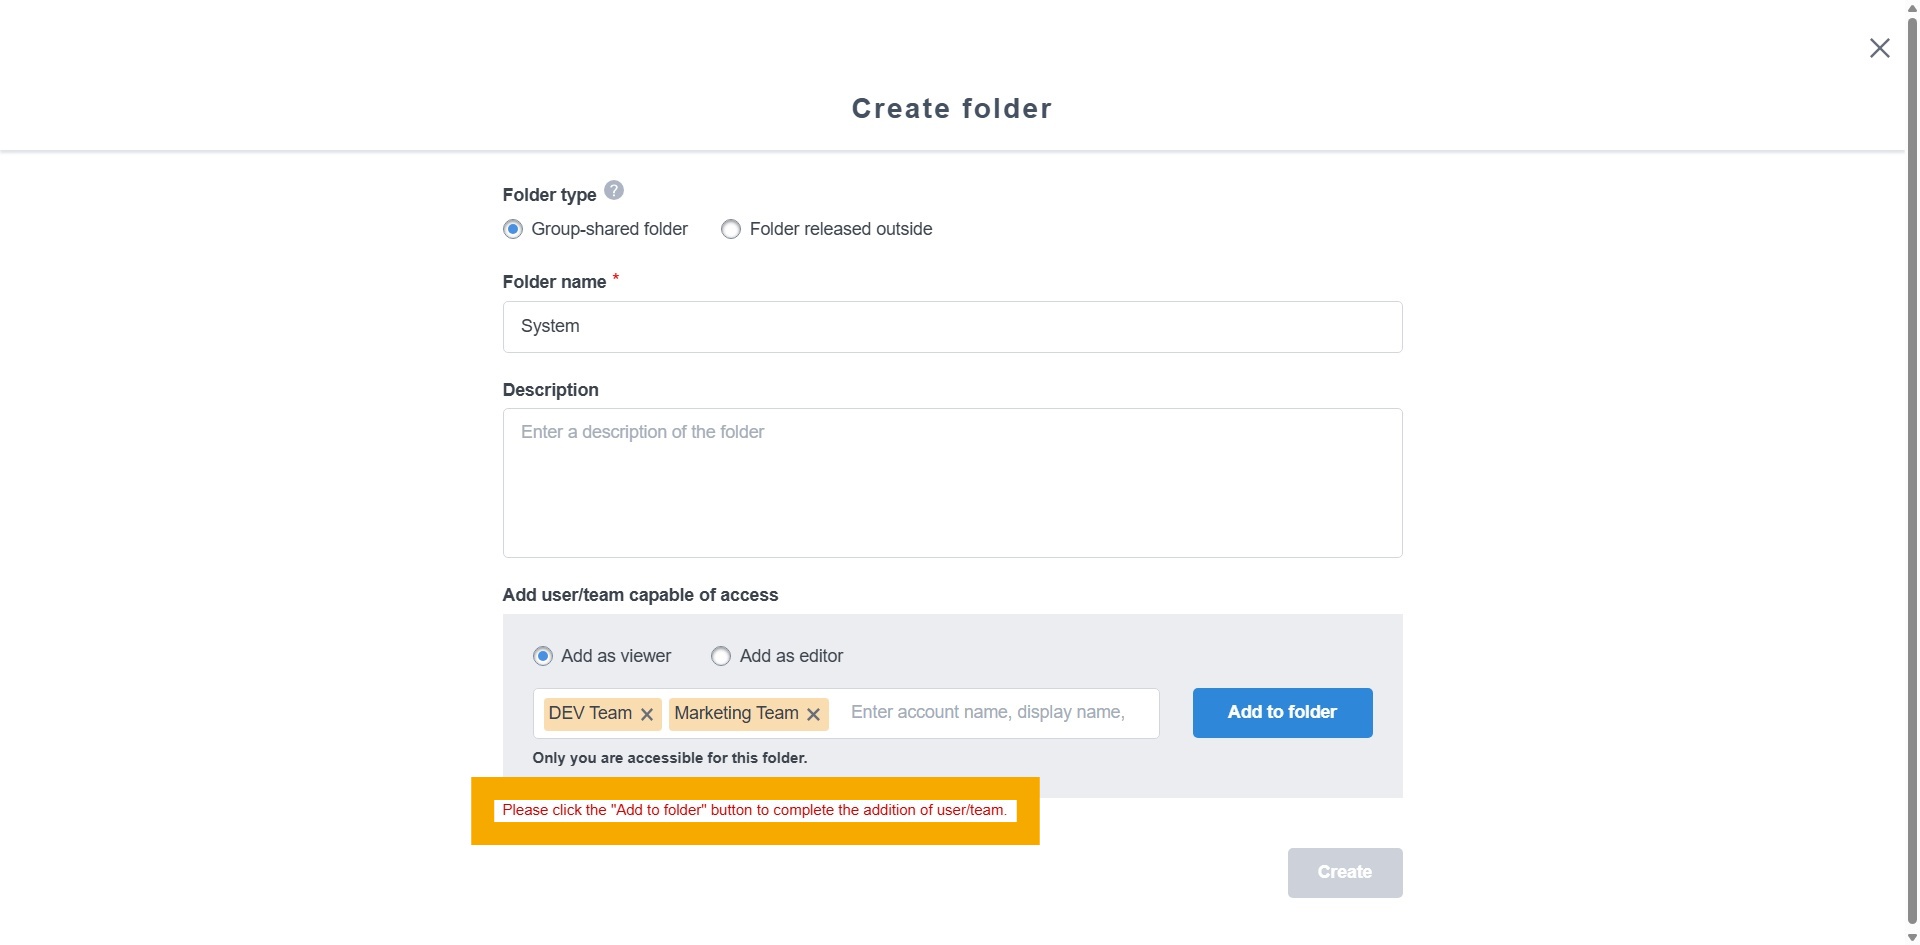Click the scrollbar down arrow
The image size is (1920, 945).
(1911, 937)
